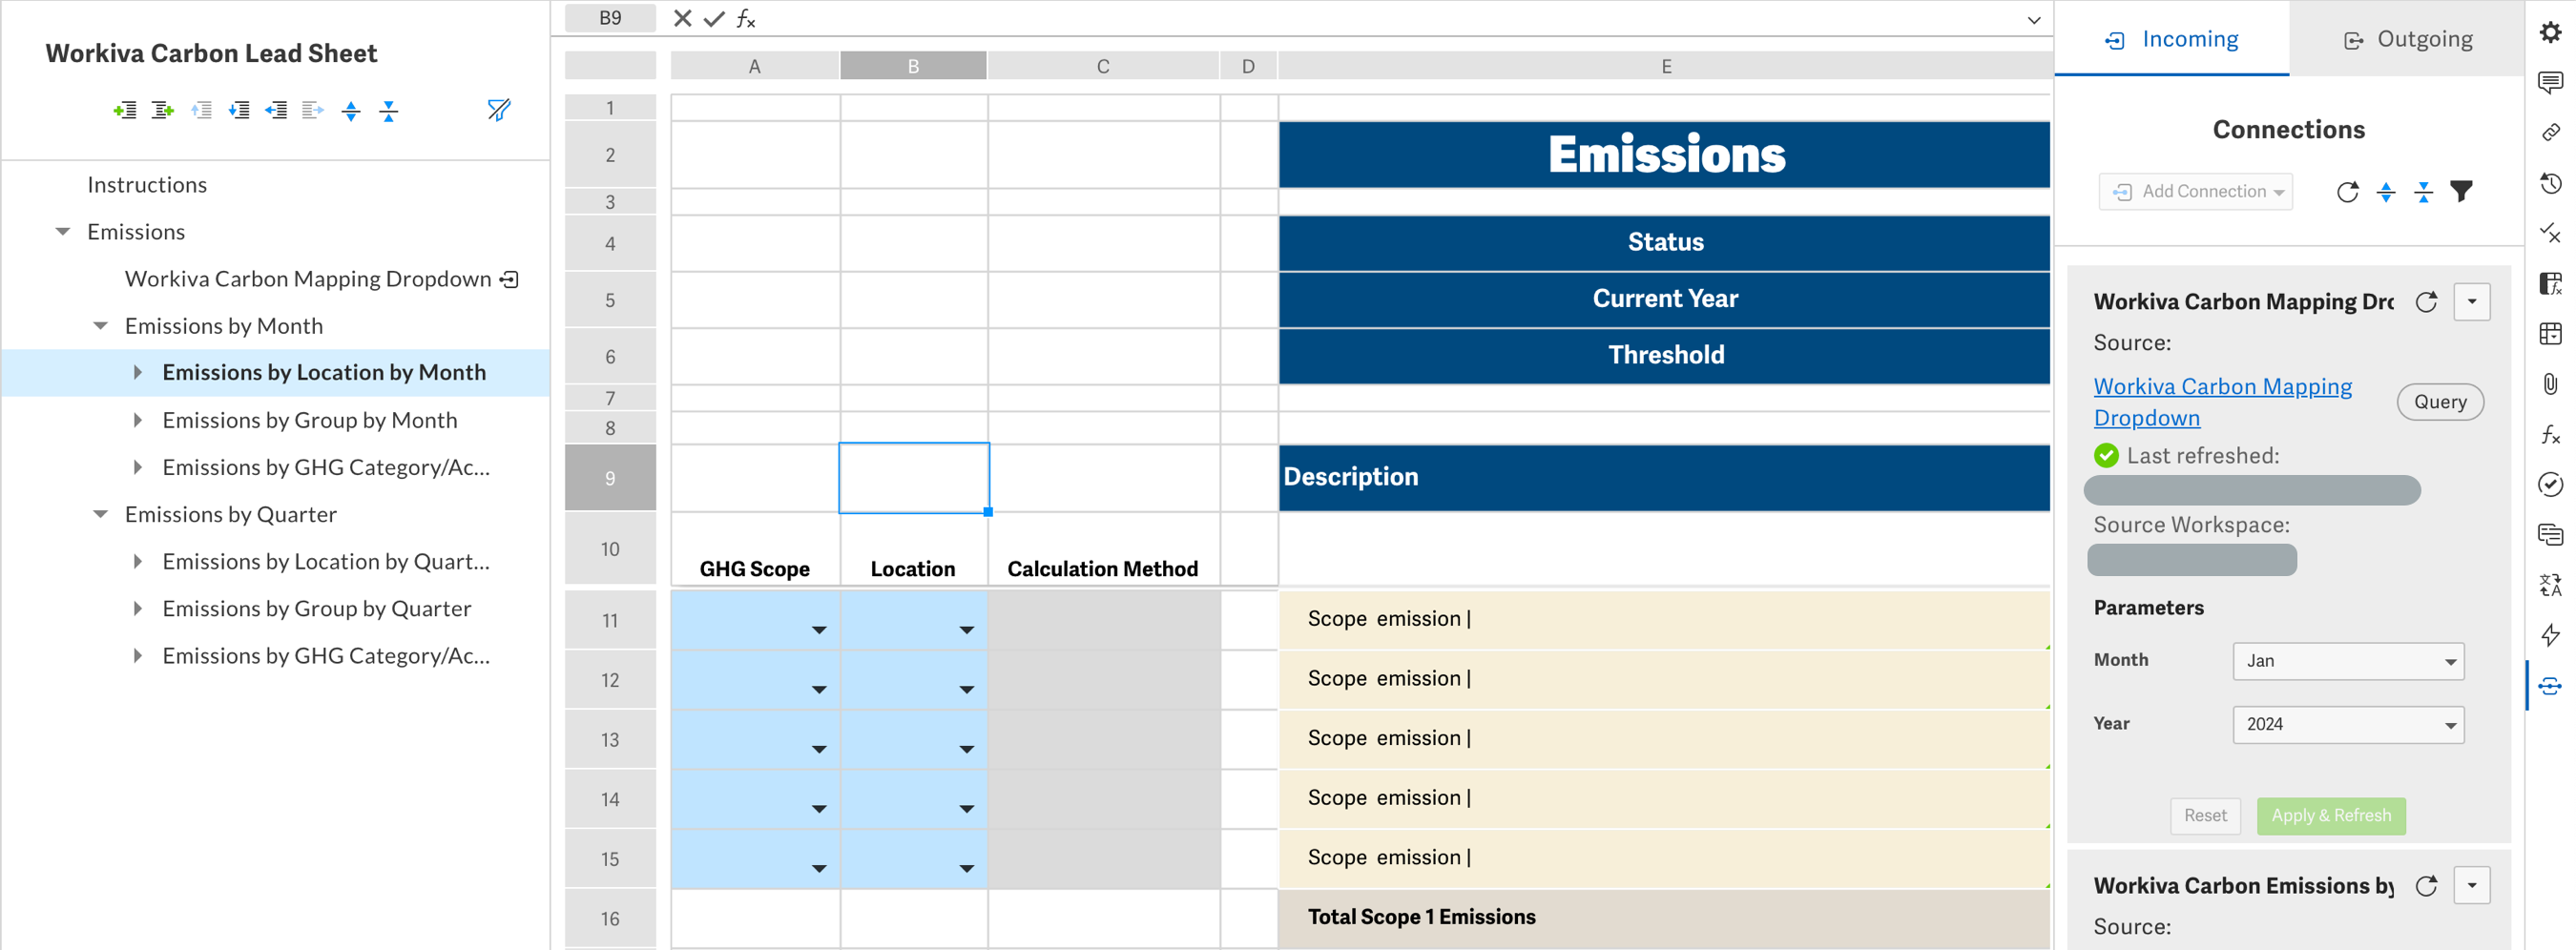The height and width of the screenshot is (950, 2576).
Task: Click the connections filter funnel icon
Action: pos(2462,192)
